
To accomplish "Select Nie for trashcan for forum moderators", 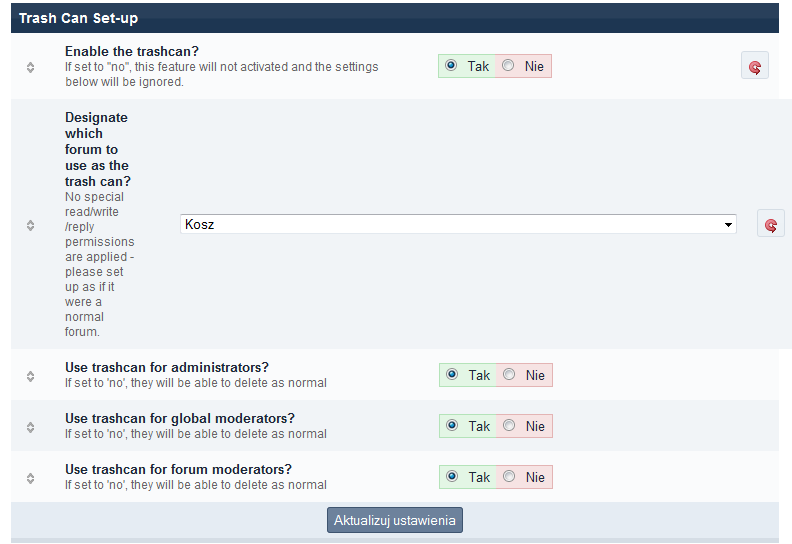I will pyautogui.click(x=509, y=477).
